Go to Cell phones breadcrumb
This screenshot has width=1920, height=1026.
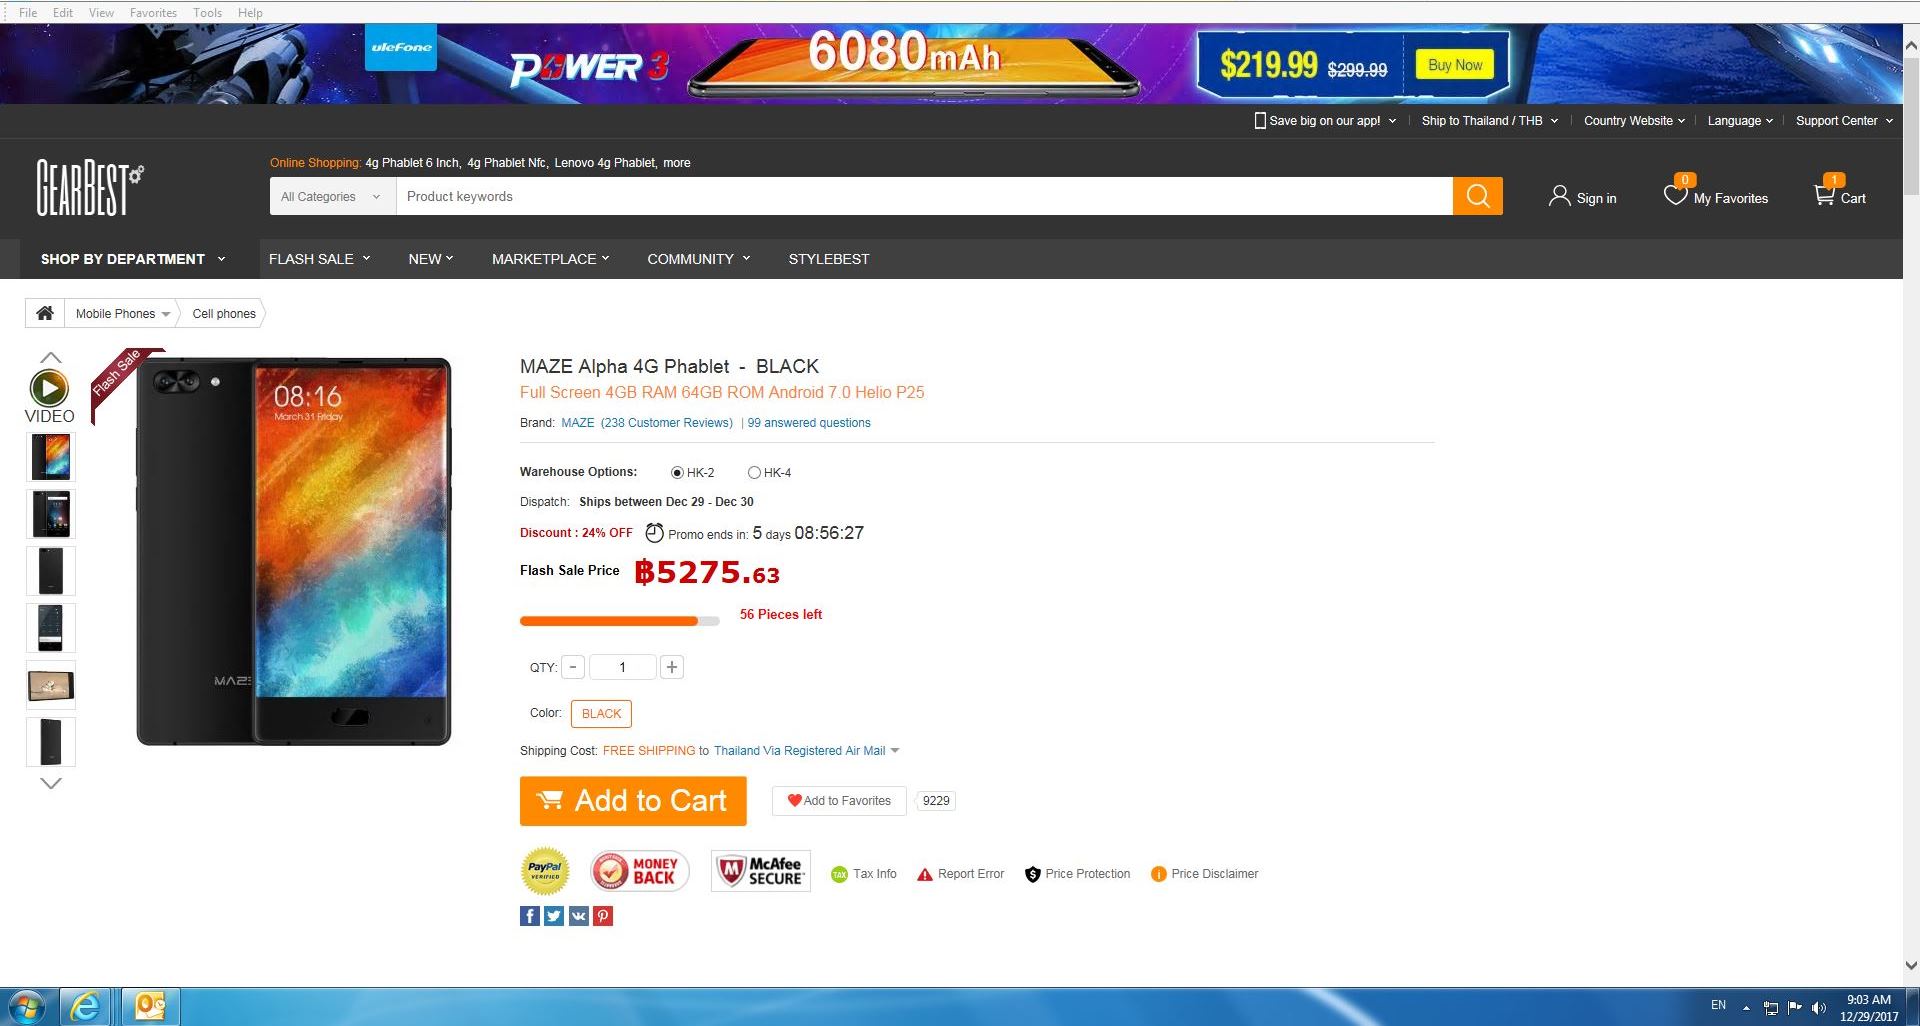tap(224, 313)
